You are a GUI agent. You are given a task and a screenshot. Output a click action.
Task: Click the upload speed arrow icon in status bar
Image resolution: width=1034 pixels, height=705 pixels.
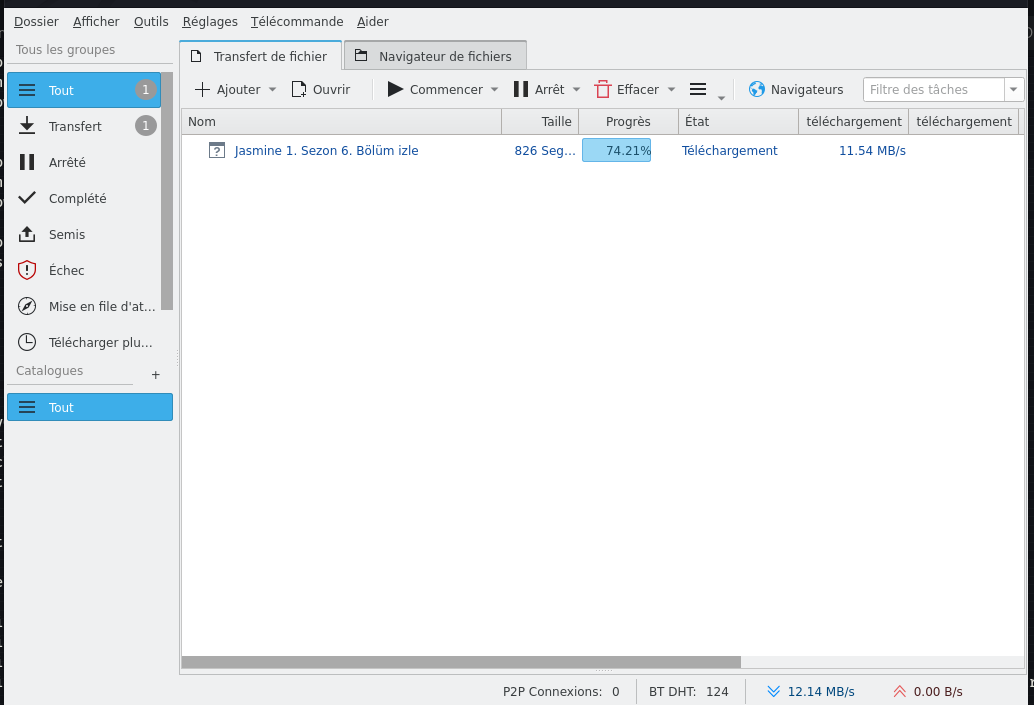pos(899,691)
